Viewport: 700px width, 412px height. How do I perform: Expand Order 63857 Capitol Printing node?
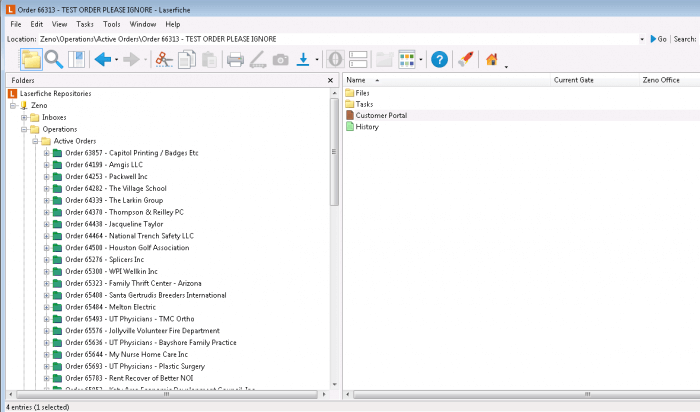46,153
